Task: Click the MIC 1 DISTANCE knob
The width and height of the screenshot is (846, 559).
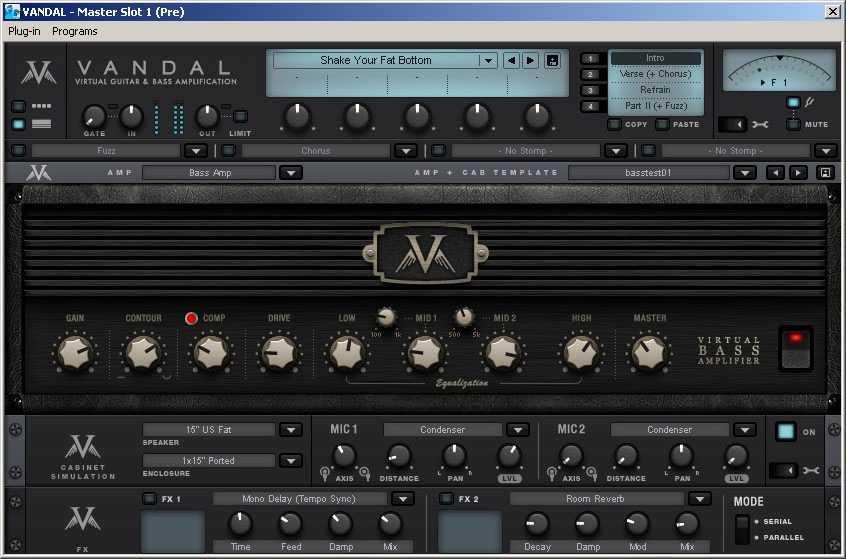Action: pos(399,456)
